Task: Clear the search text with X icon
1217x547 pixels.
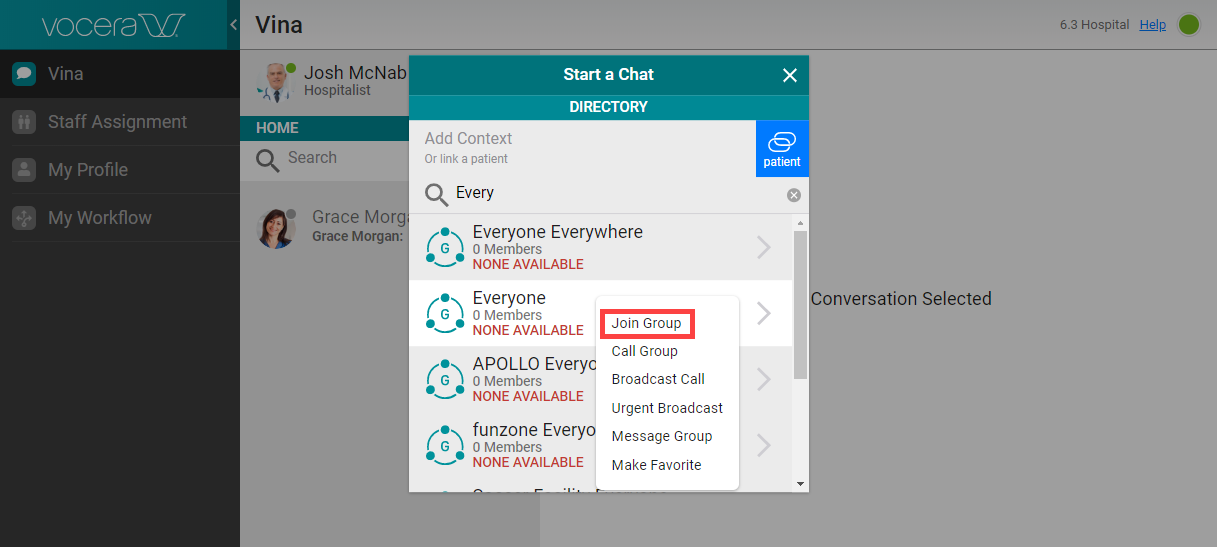Action: tap(793, 195)
